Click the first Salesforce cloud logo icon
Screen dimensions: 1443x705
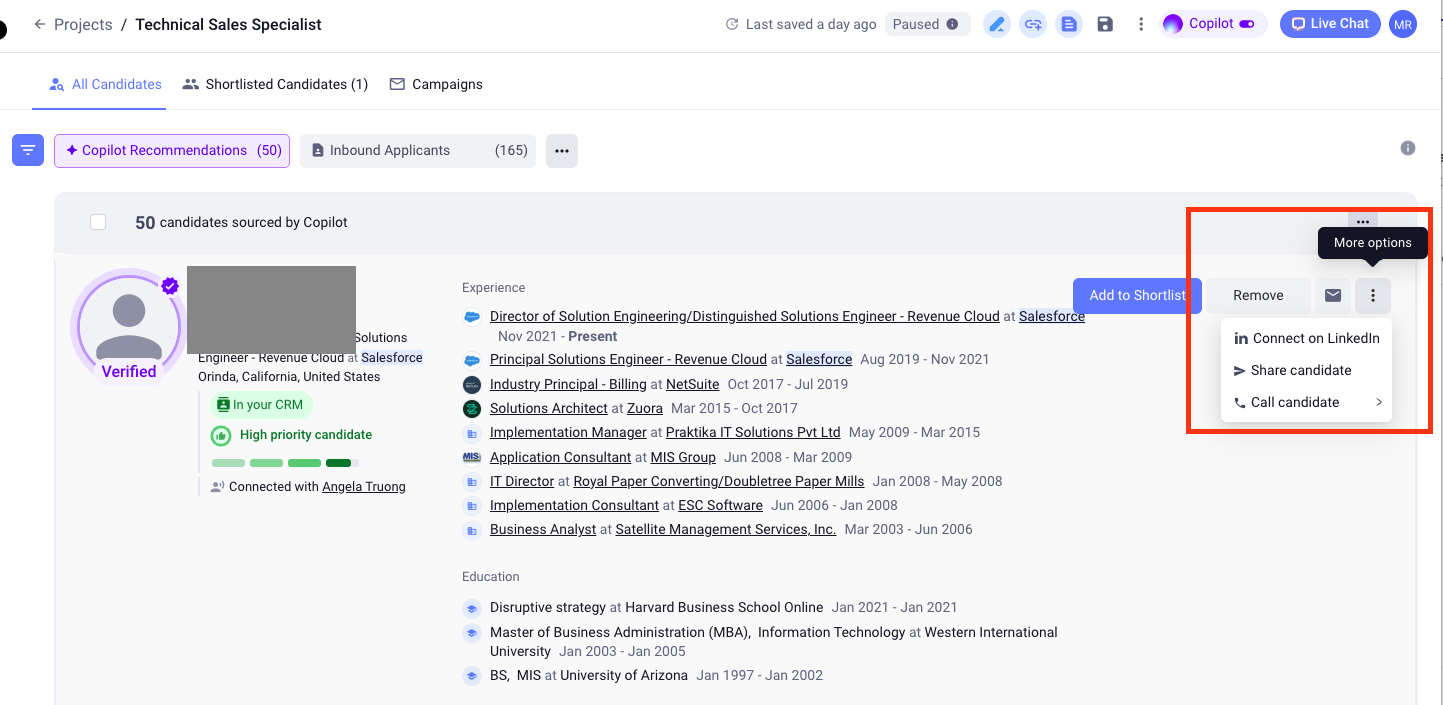(472, 317)
